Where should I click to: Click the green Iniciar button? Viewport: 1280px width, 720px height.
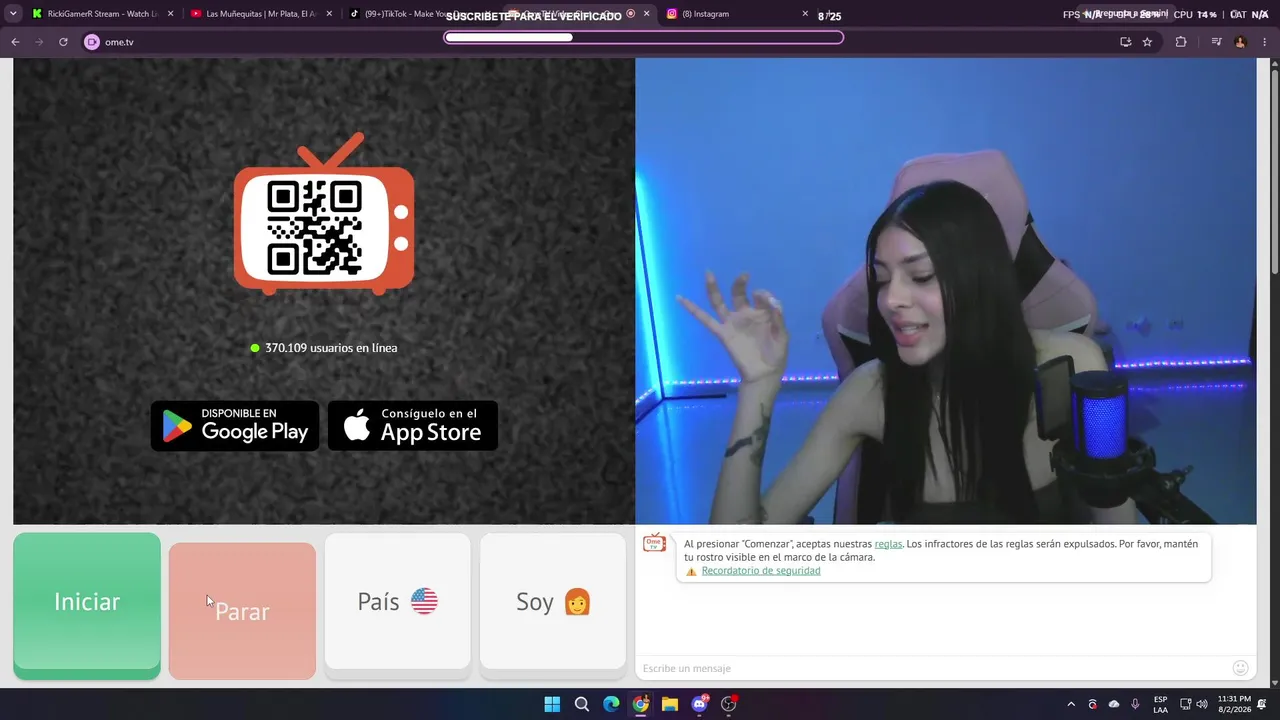tap(87, 605)
